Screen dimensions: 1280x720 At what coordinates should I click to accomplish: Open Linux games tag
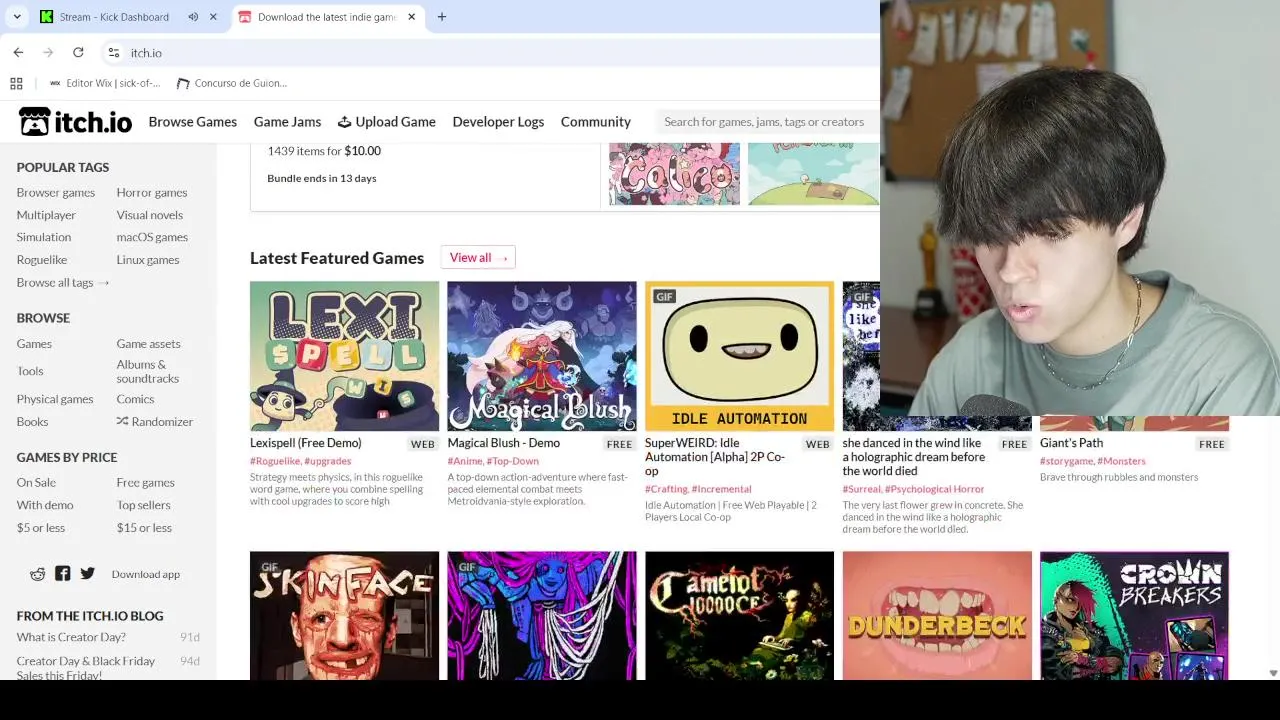pyautogui.click(x=148, y=260)
